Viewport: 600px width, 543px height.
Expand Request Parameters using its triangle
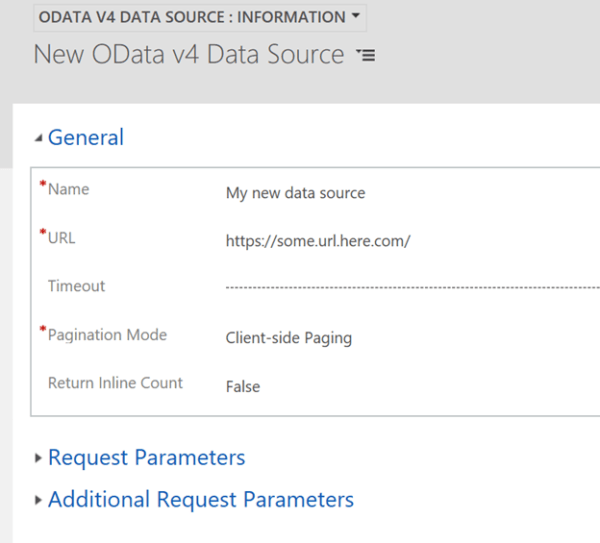click(39, 458)
